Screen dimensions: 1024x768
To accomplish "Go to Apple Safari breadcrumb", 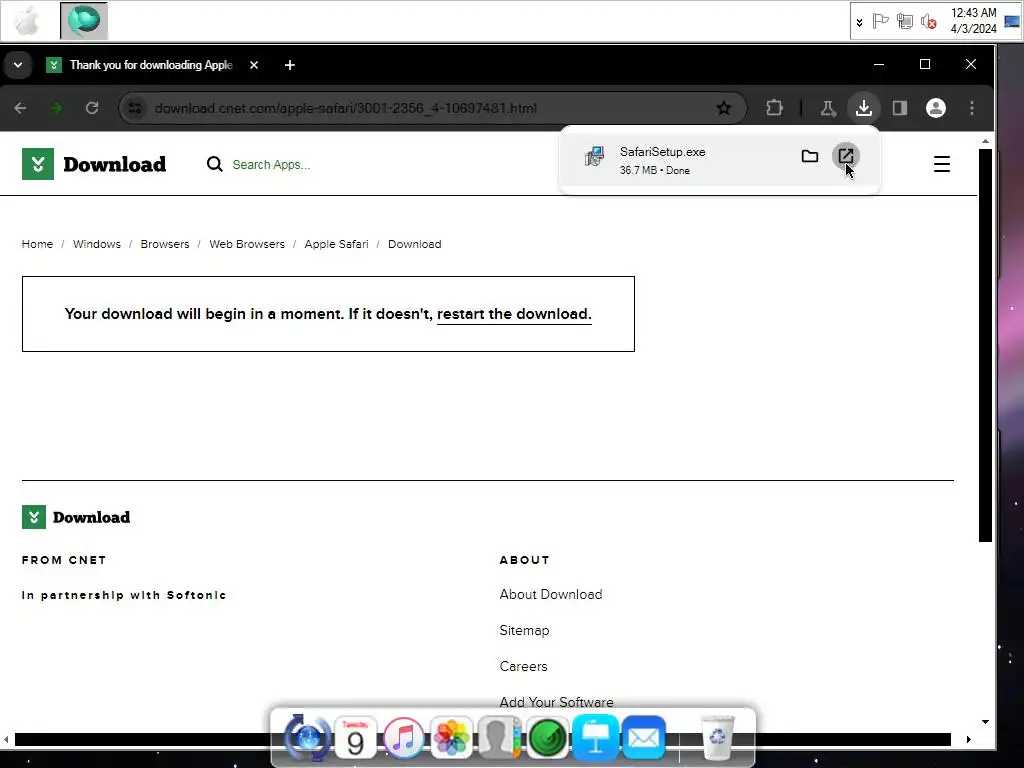I will (x=336, y=244).
